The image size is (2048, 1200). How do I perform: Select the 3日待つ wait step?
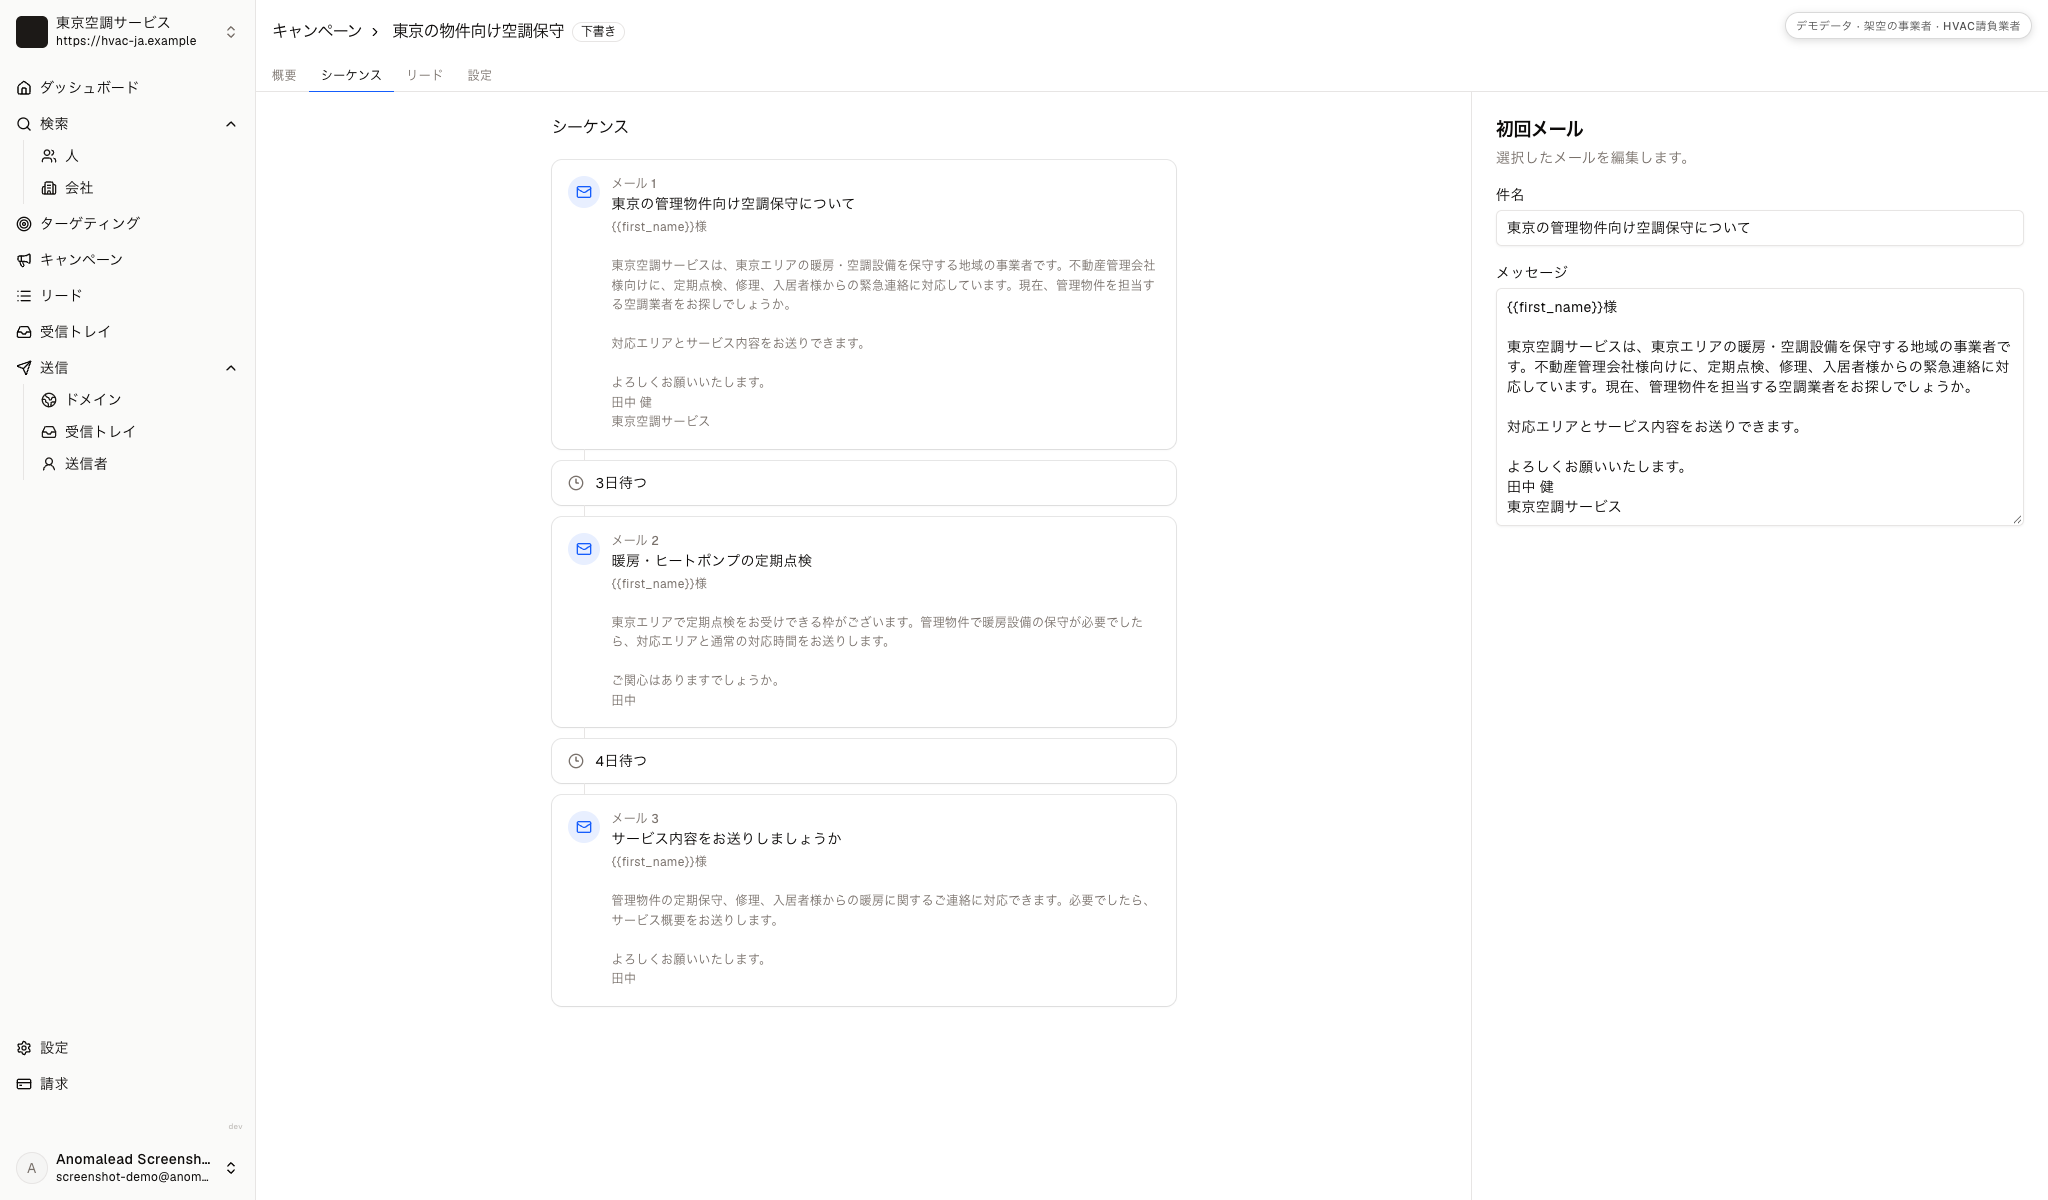864,483
